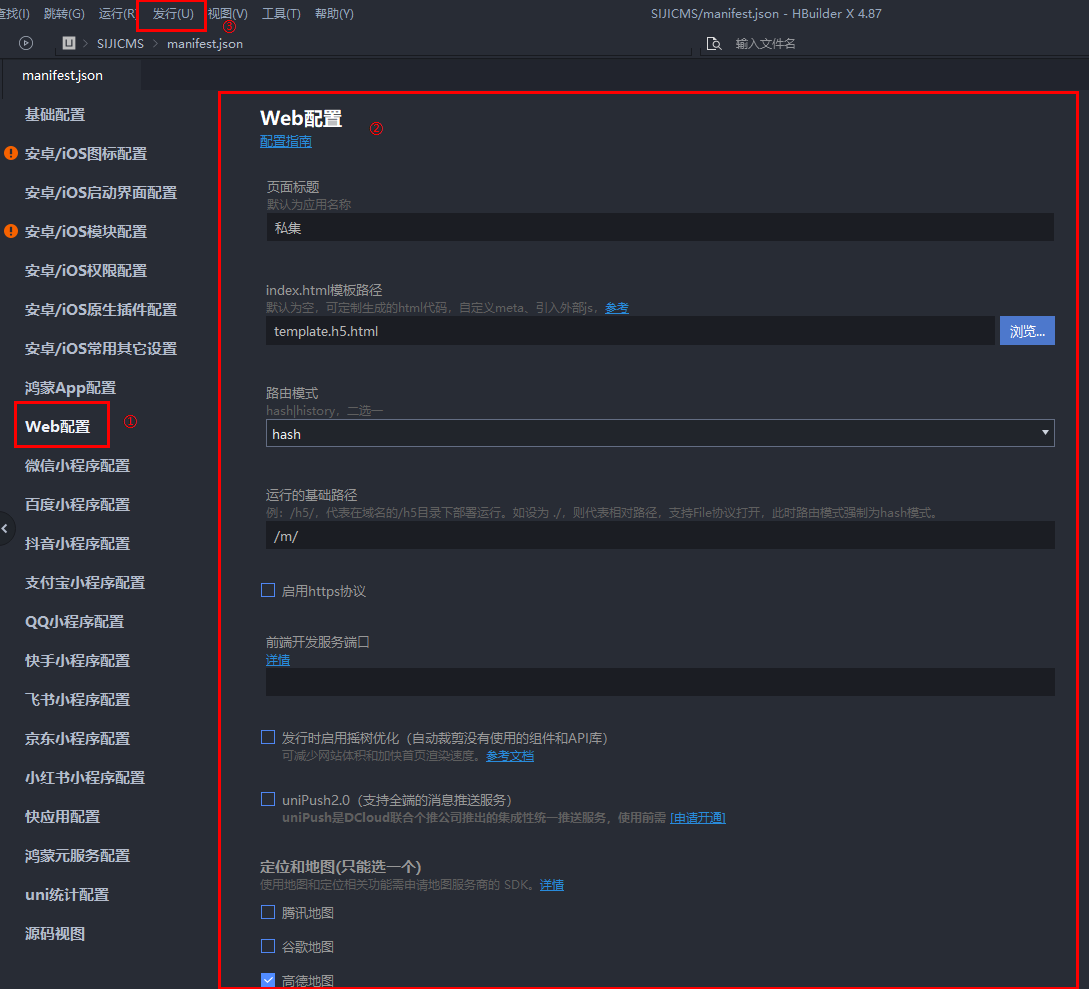Open 详情 link under 前端开发服务端口

pyautogui.click(x=278, y=660)
